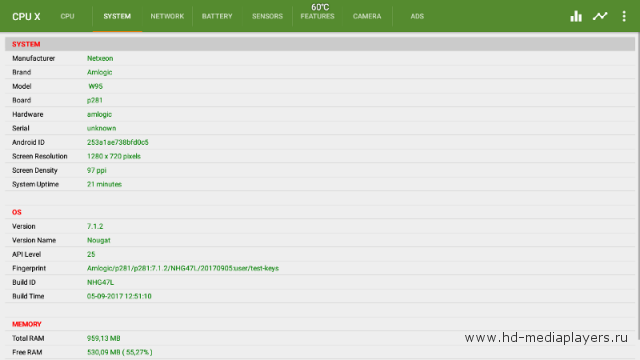This screenshot has height=360, width=640.
Task: Click Manufacturer value Netxeon
Action: pos(100,58)
